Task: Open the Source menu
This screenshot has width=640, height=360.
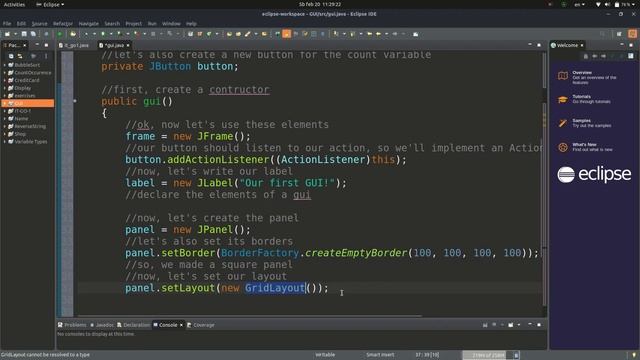Action: 40,24
